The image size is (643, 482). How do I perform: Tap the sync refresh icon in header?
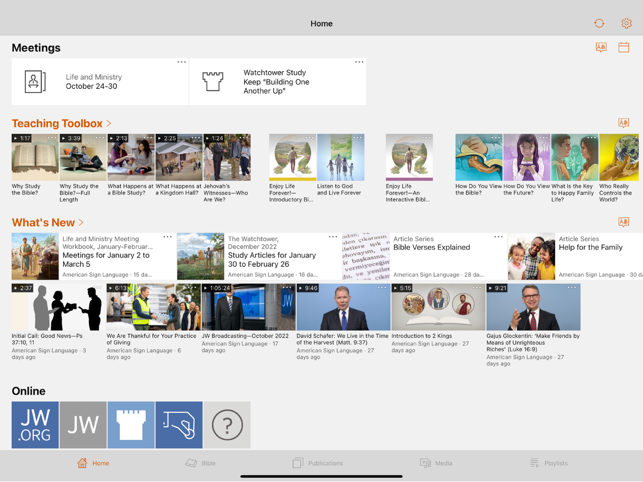599,23
